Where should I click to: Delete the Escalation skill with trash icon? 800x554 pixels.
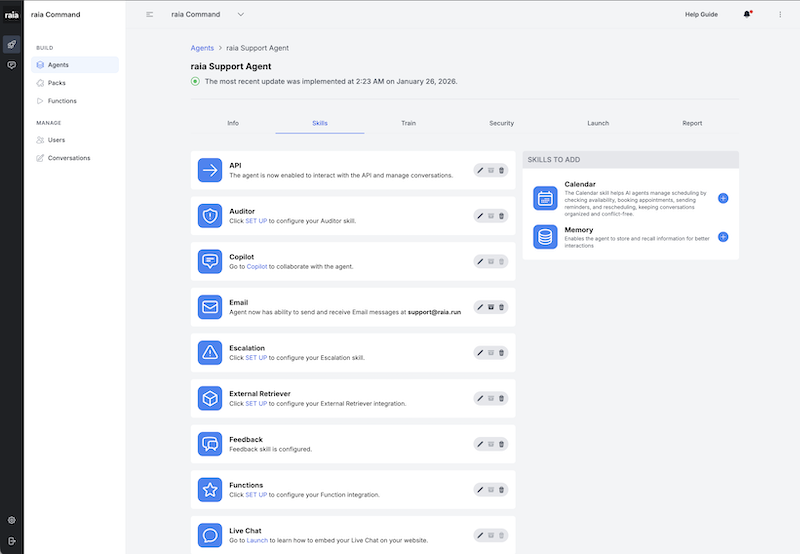pyautogui.click(x=502, y=352)
